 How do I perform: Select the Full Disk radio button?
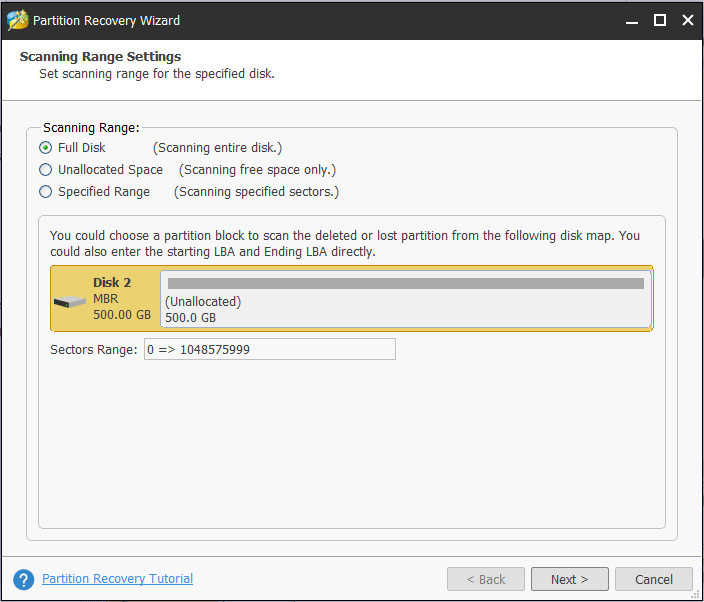point(45,148)
